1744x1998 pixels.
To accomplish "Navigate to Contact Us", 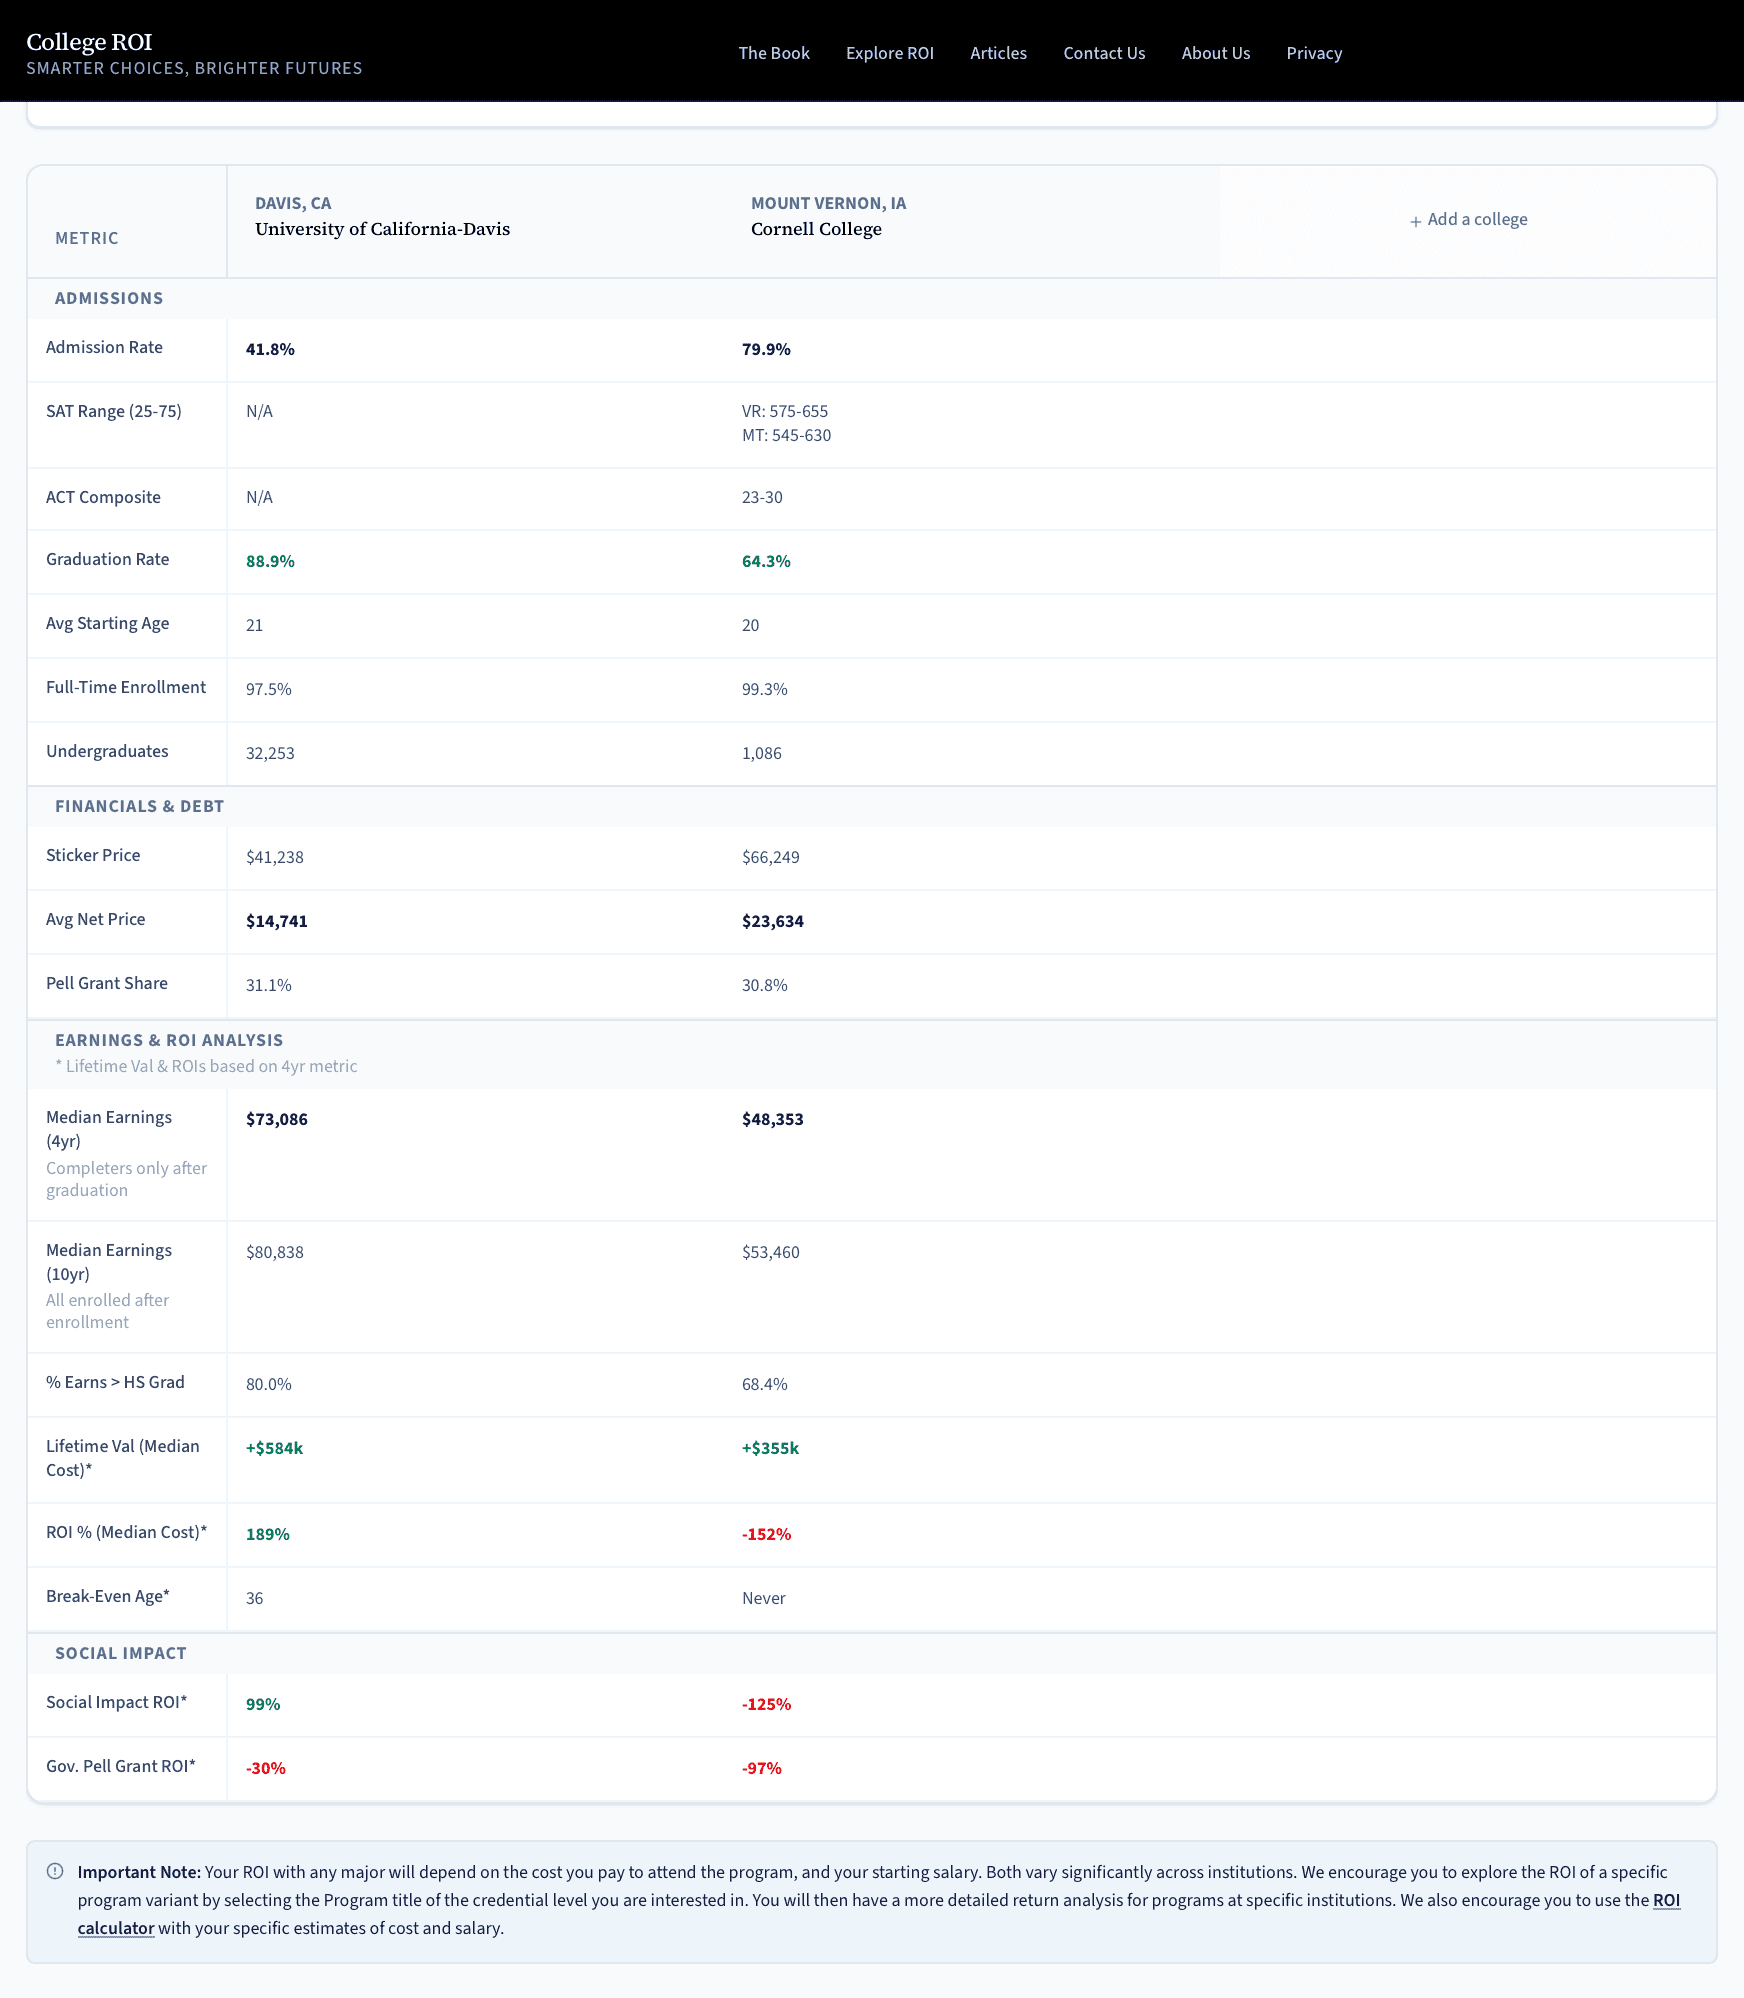I will click(1104, 53).
